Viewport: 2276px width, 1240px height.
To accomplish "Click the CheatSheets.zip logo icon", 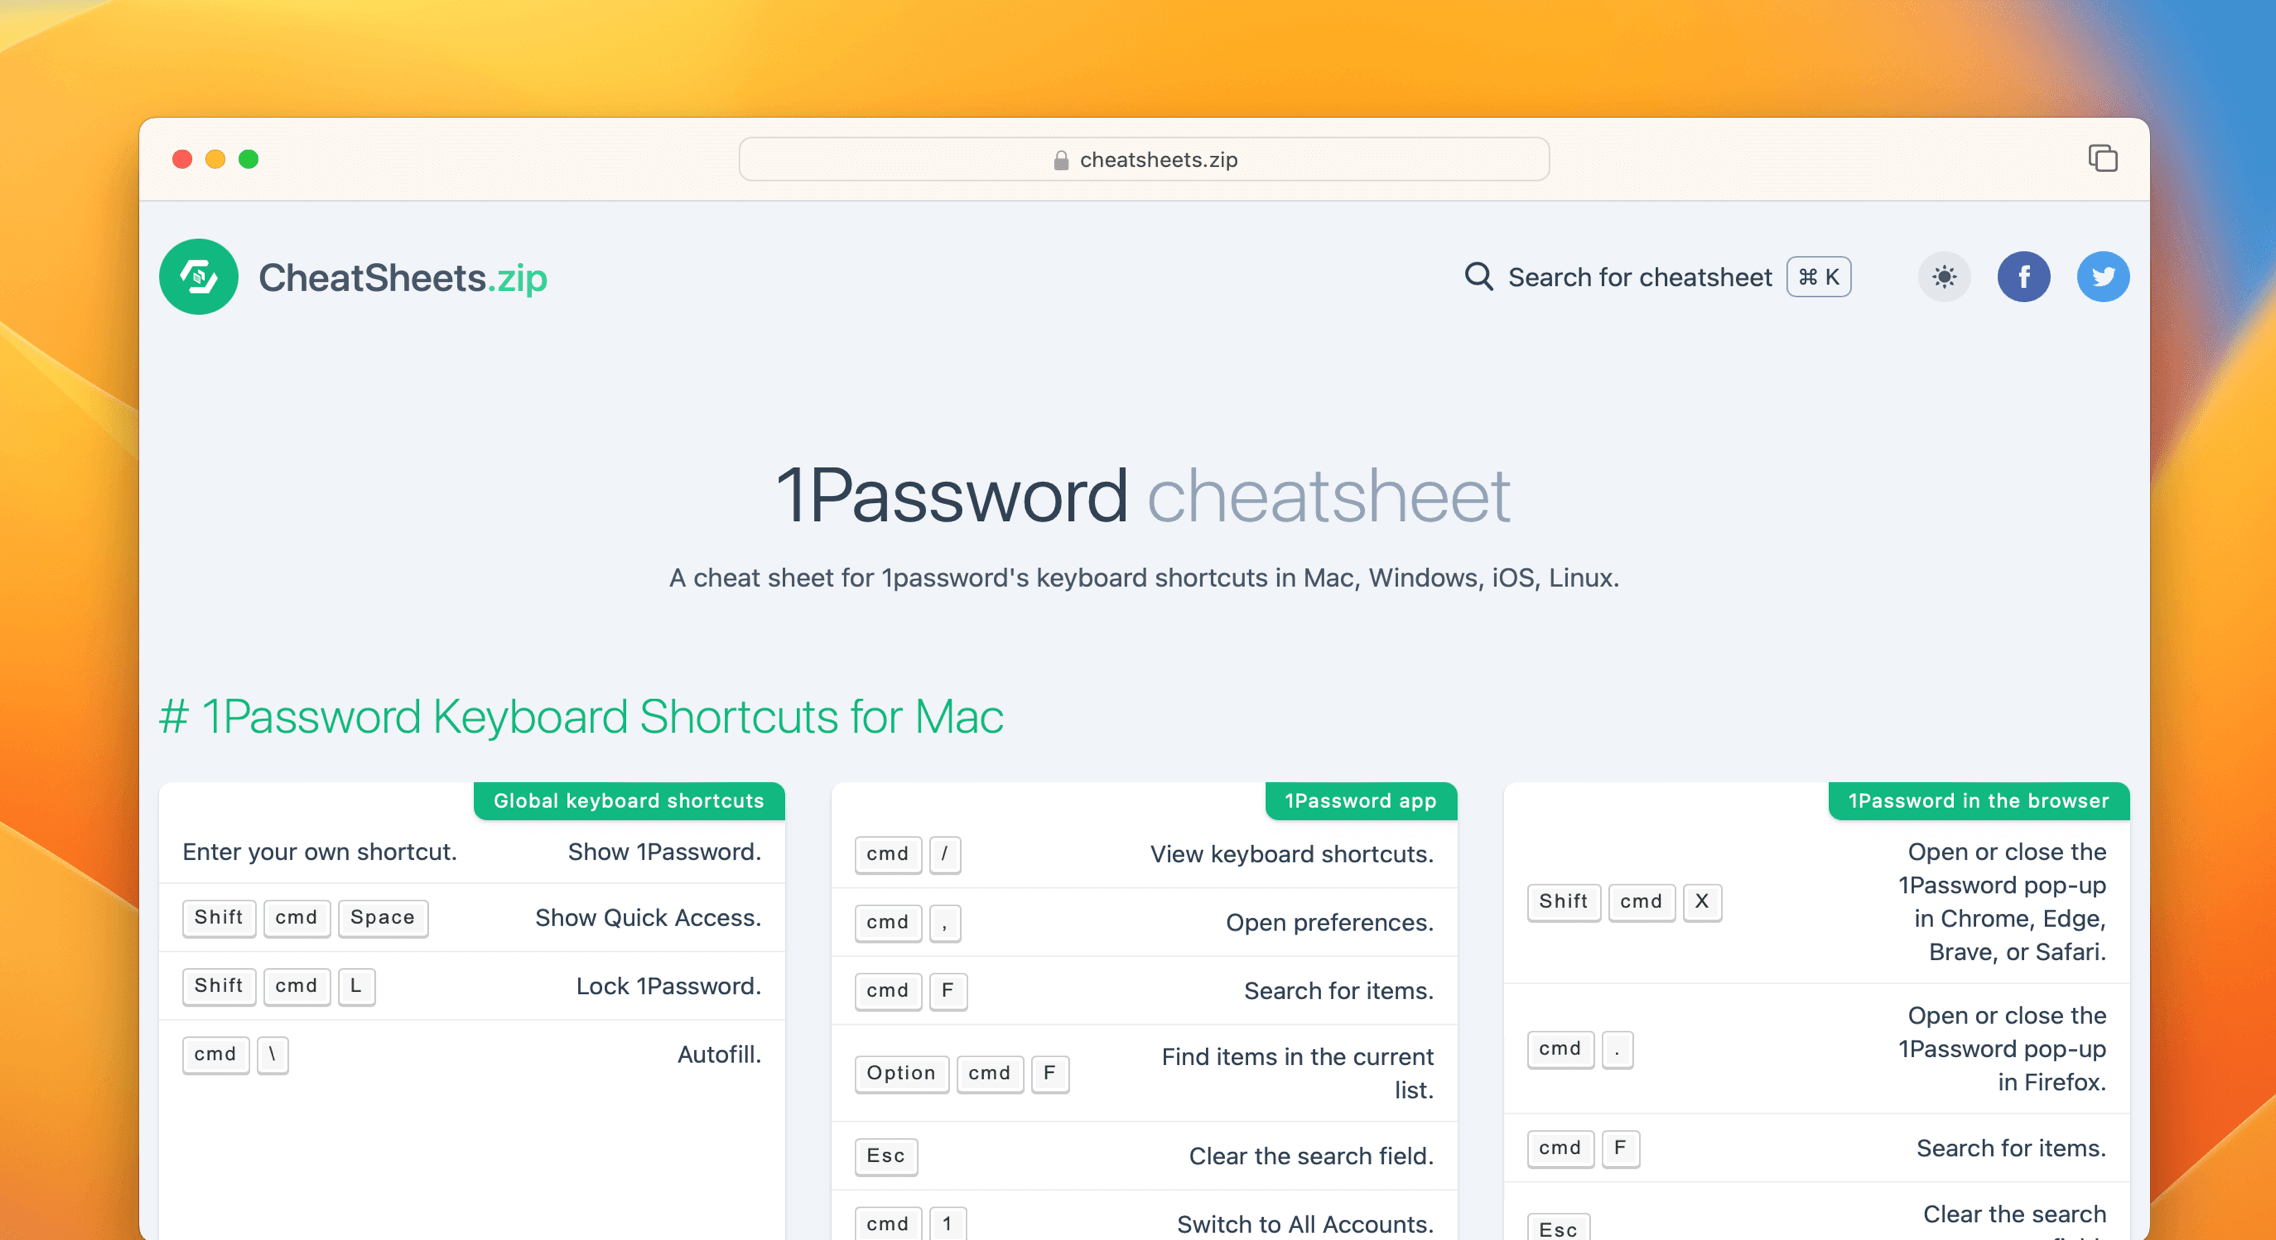I will [198, 277].
